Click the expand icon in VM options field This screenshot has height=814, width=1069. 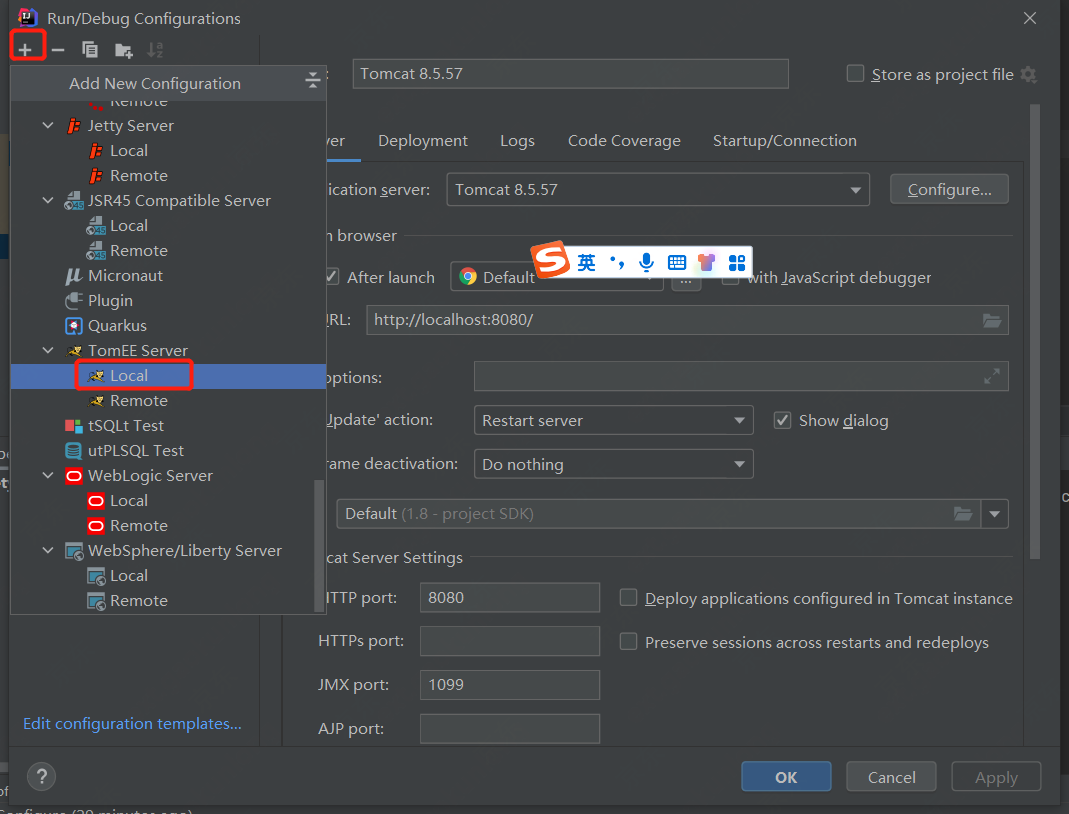[x=992, y=376]
